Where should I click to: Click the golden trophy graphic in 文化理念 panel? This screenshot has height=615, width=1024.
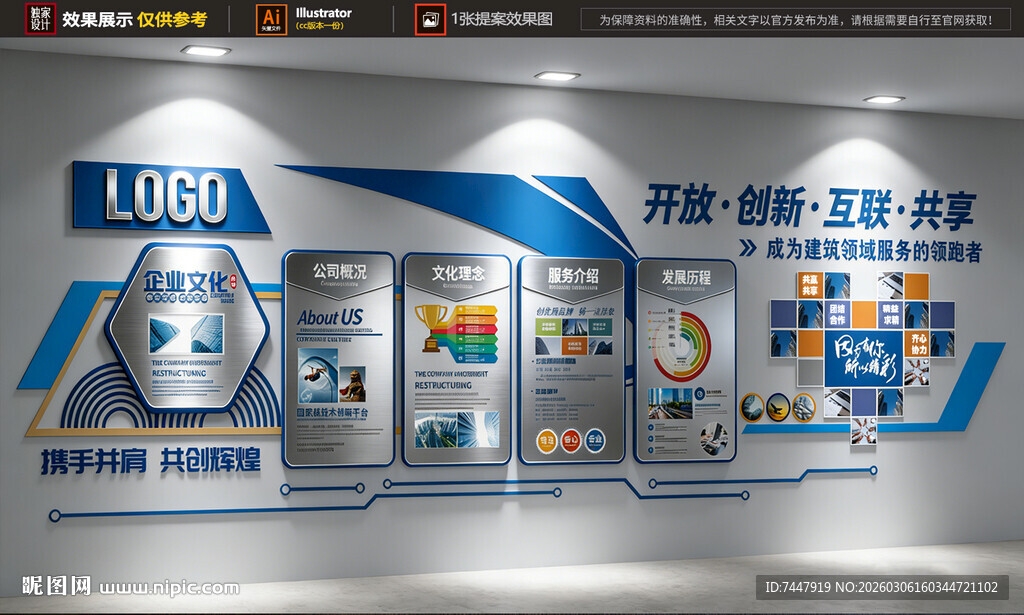coord(430,326)
